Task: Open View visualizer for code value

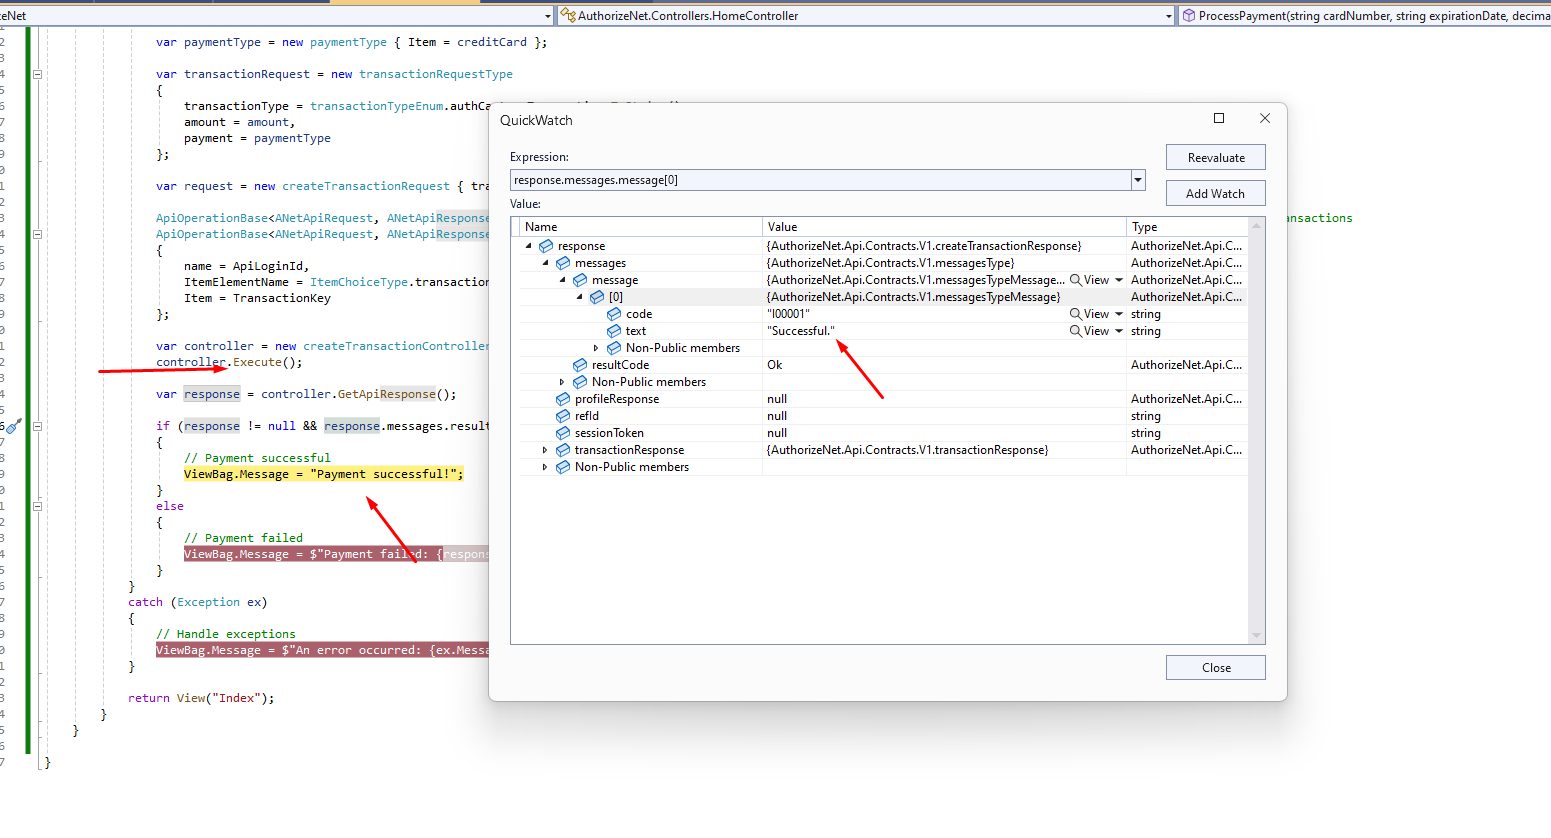Action: tap(1089, 314)
